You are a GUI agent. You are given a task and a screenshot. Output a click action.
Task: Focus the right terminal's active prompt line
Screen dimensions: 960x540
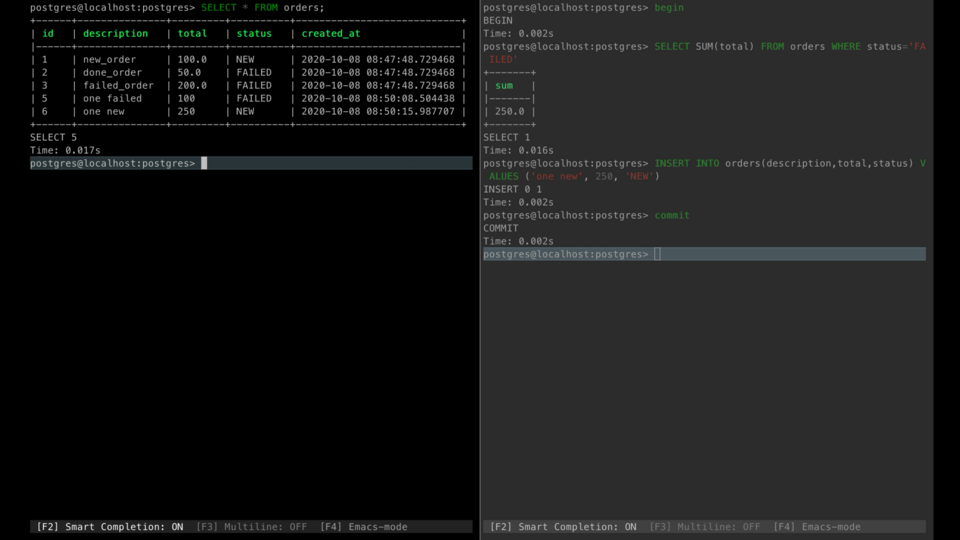click(704, 254)
